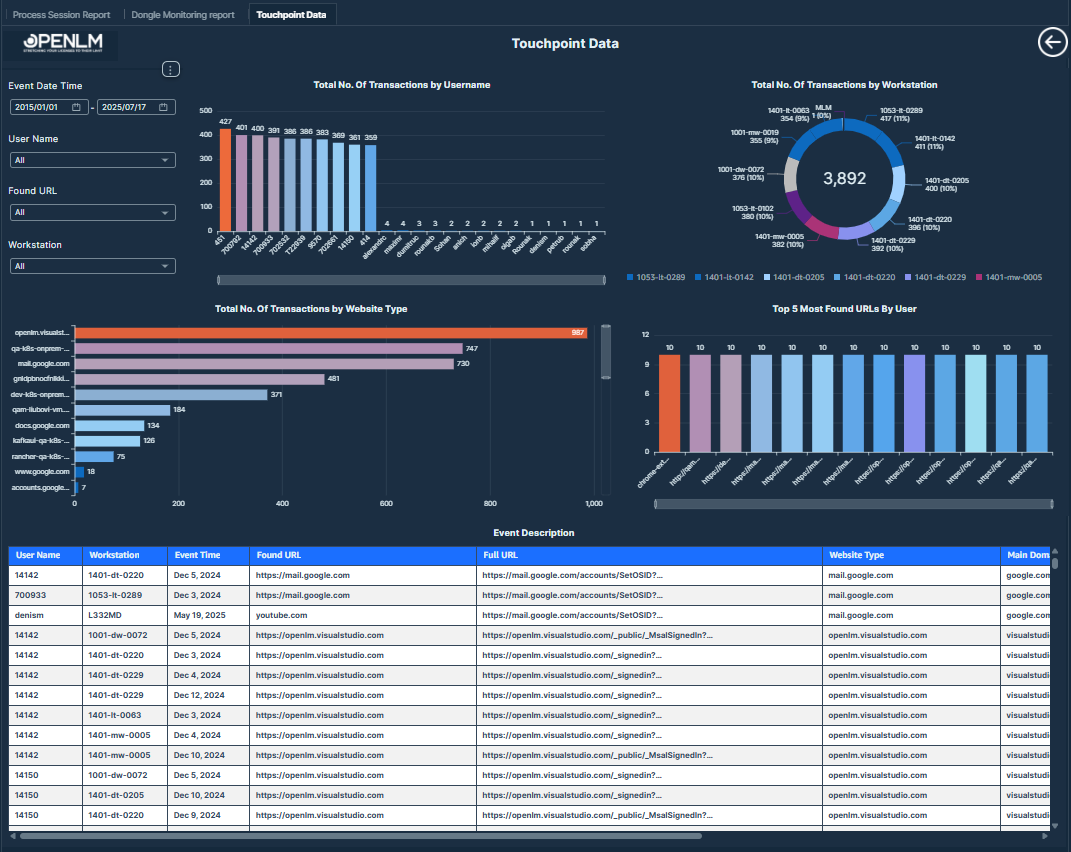The height and width of the screenshot is (852, 1071).
Task: Click the username chart horizontal scrollbar
Action: (x=411, y=280)
